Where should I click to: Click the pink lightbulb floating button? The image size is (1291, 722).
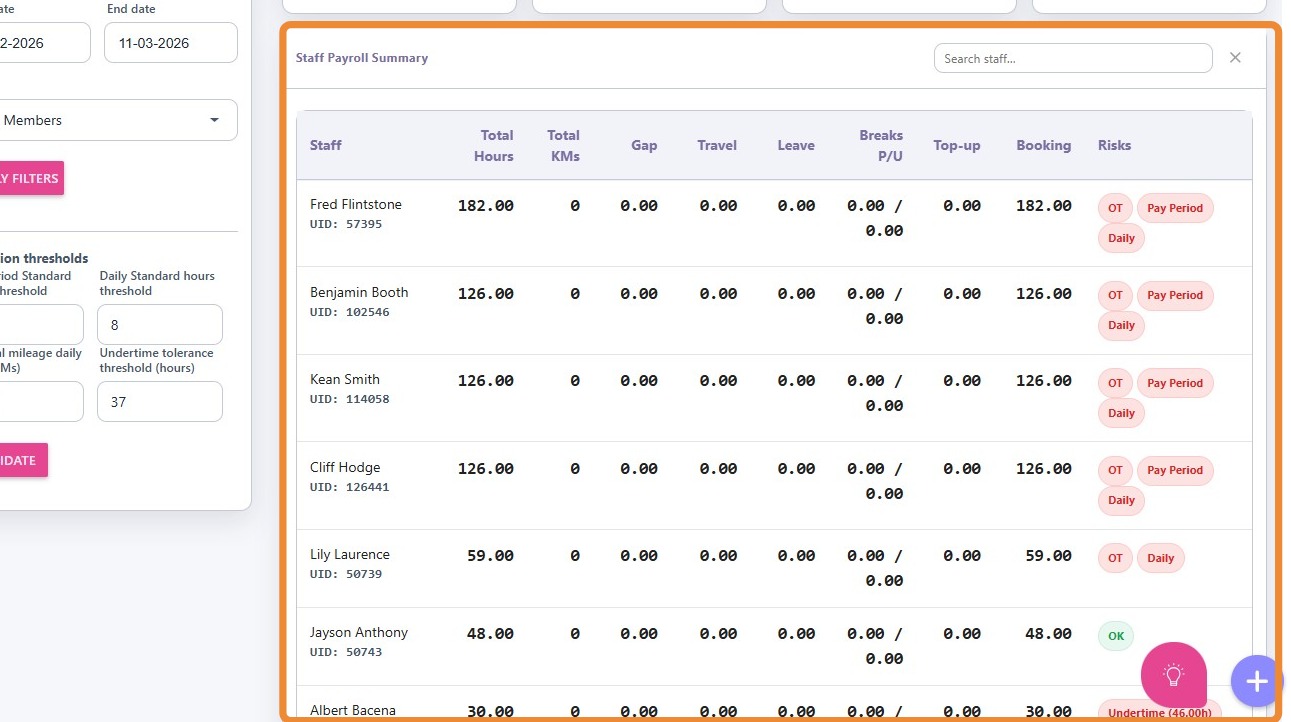pyautogui.click(x=1173, y=675)
